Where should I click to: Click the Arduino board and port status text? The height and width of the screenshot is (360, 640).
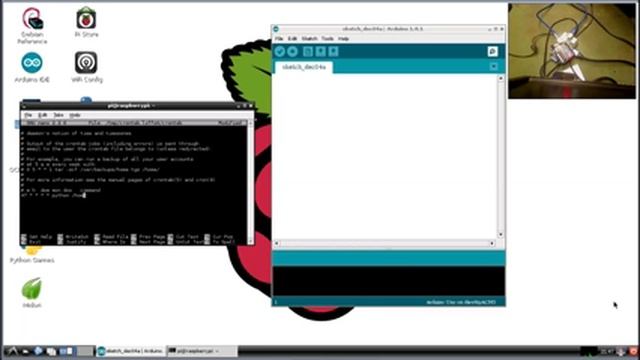461,302
